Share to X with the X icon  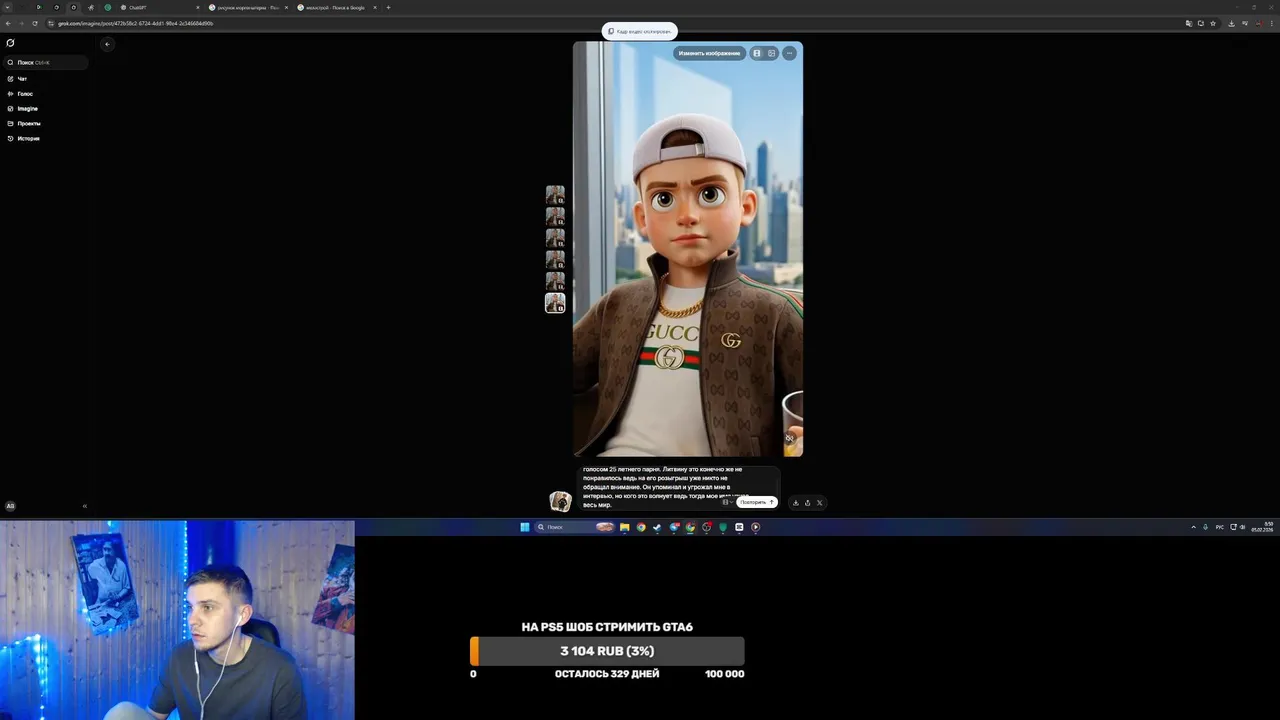[819, 503]
